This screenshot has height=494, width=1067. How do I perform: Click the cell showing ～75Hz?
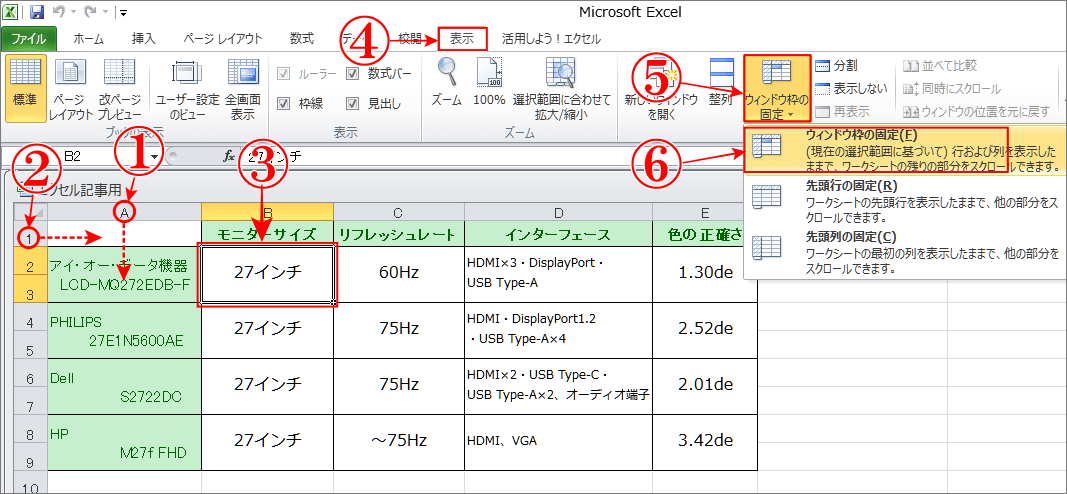click(x=399, y=442)
